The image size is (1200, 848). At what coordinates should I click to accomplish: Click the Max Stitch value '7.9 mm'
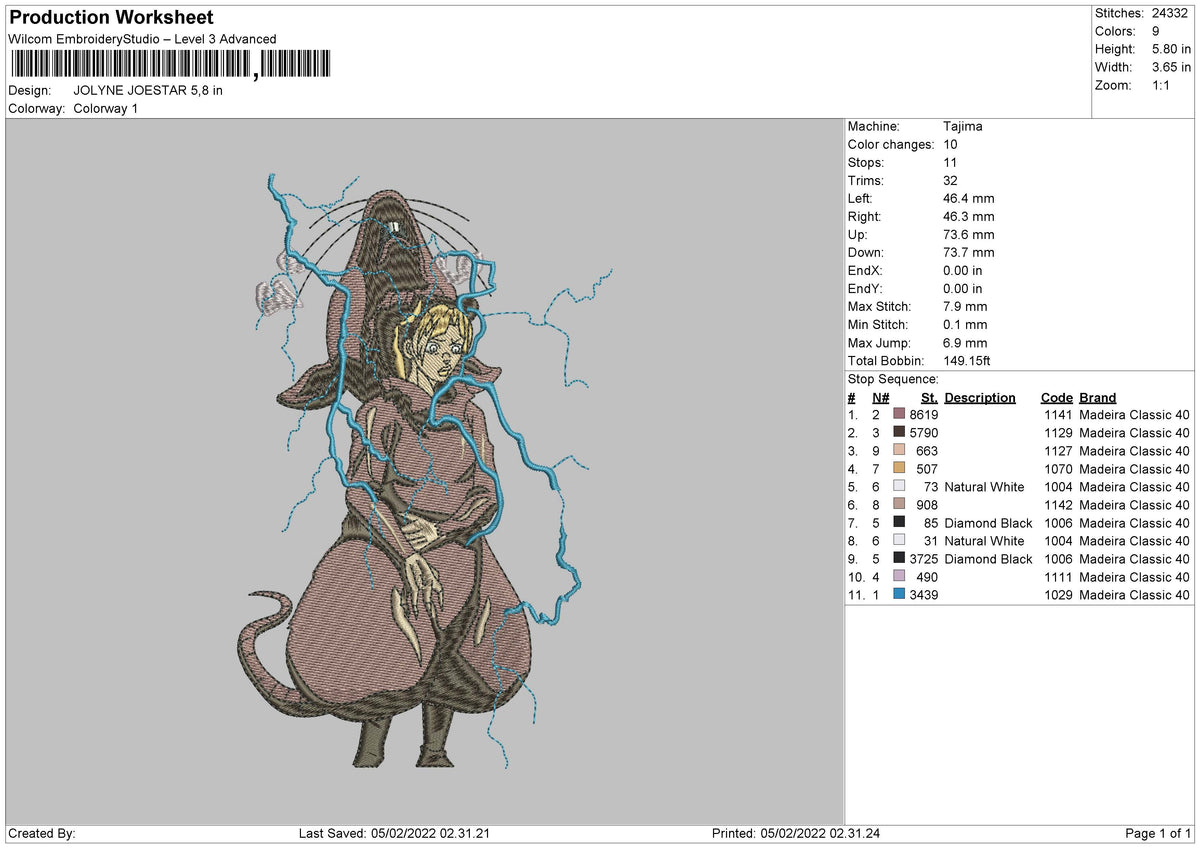pos(965,306)
